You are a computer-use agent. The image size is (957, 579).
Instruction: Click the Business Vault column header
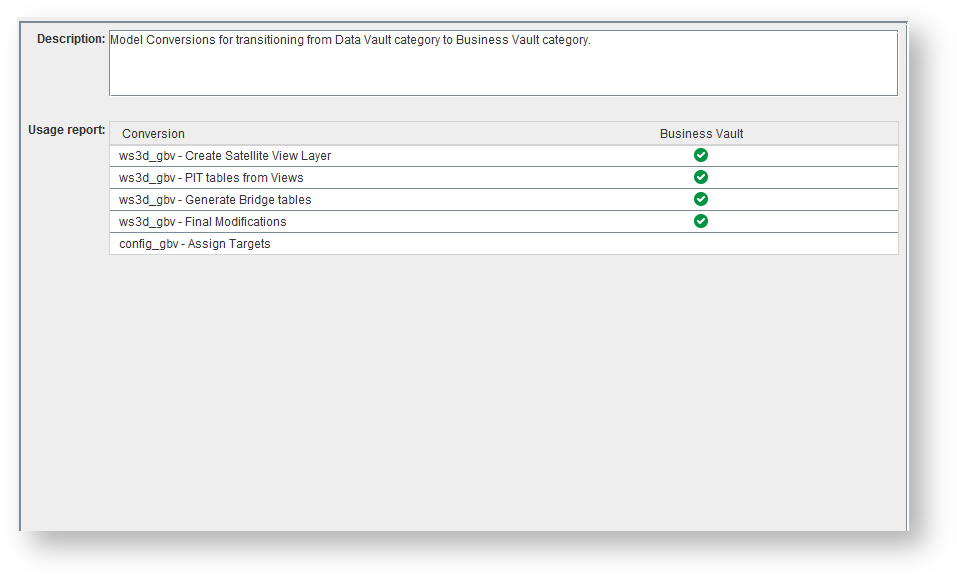click(701, 134)
